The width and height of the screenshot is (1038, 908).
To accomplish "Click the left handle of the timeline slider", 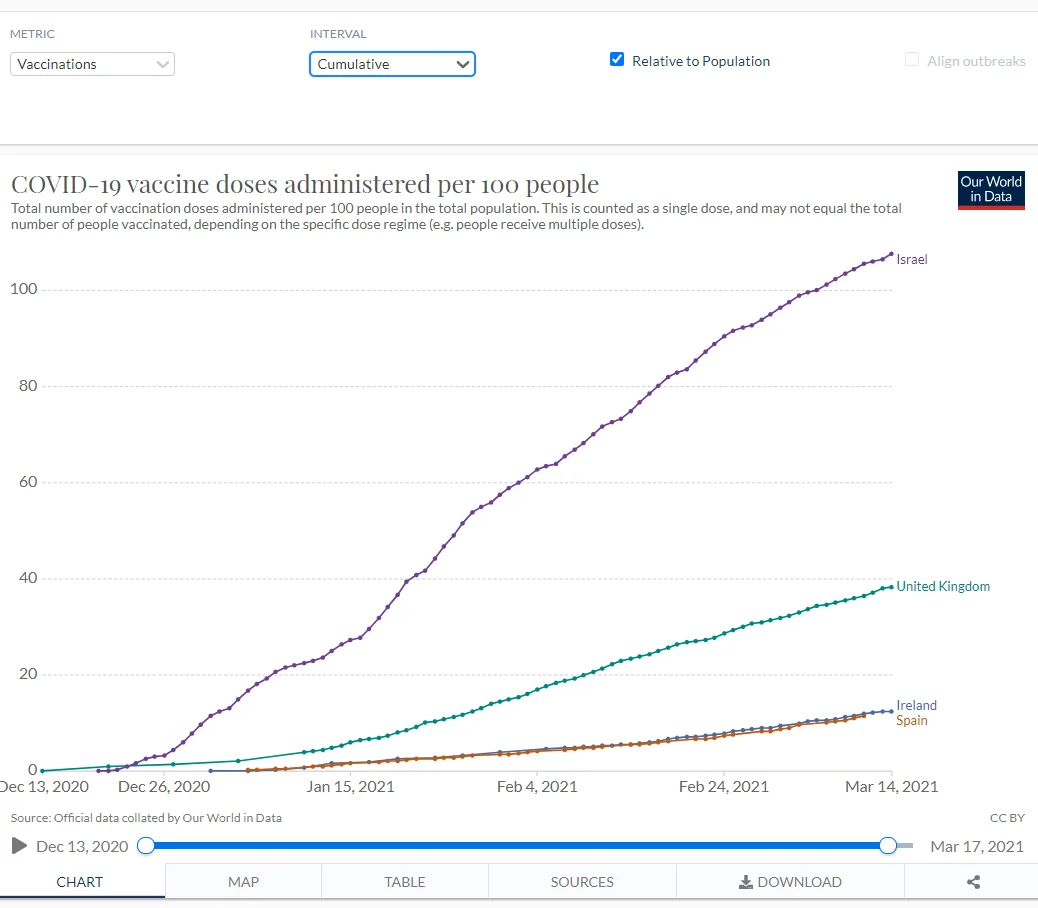I will click(x=146, y=846).
